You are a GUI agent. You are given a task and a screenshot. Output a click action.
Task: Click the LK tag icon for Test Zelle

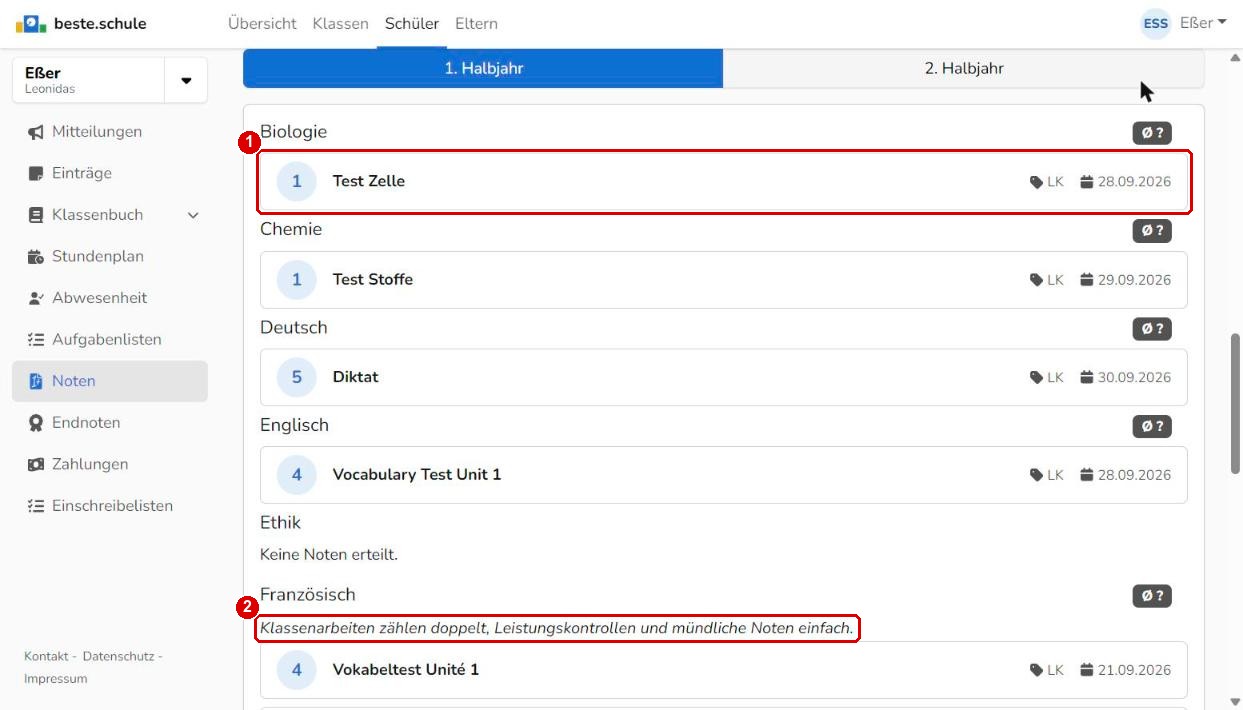(x=1036, y=182)
